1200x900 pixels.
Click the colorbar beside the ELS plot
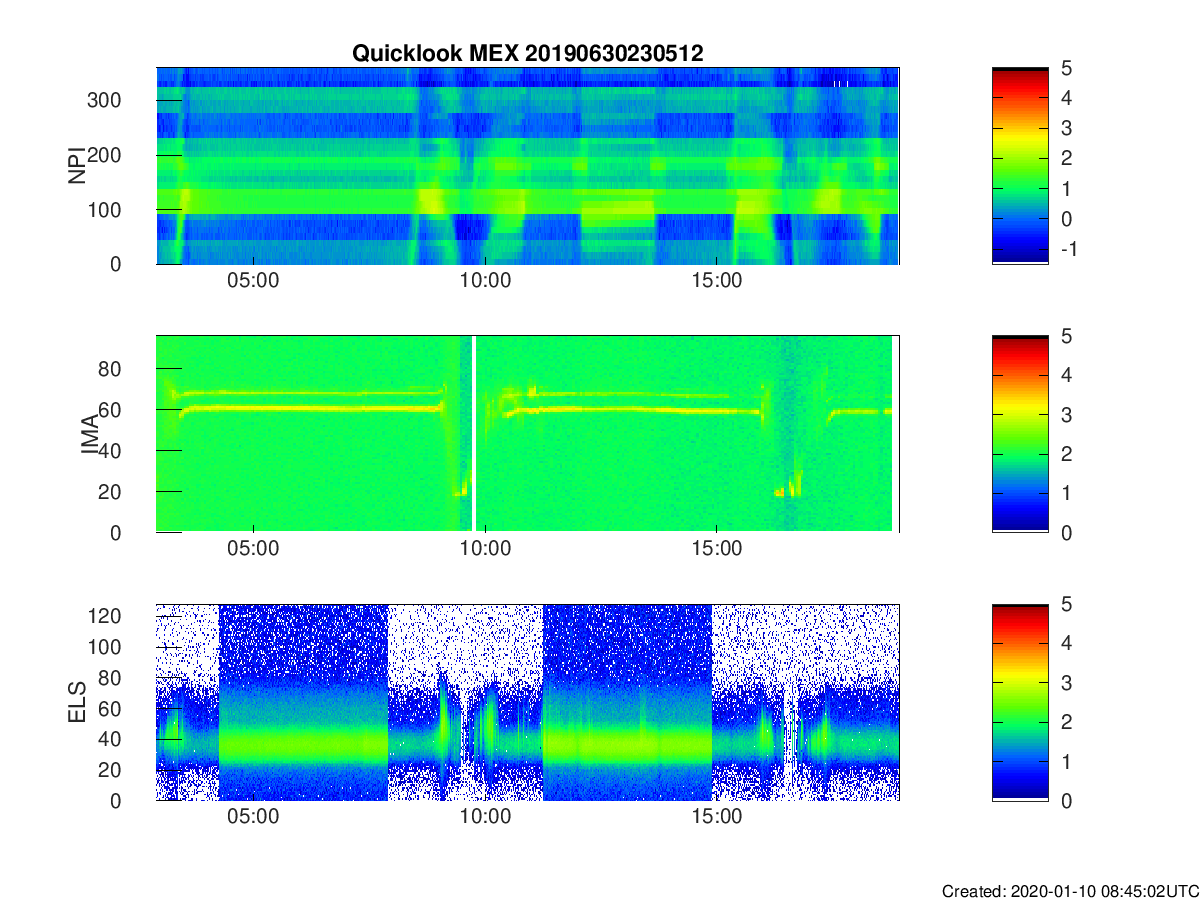click(x=1020, y=702)
